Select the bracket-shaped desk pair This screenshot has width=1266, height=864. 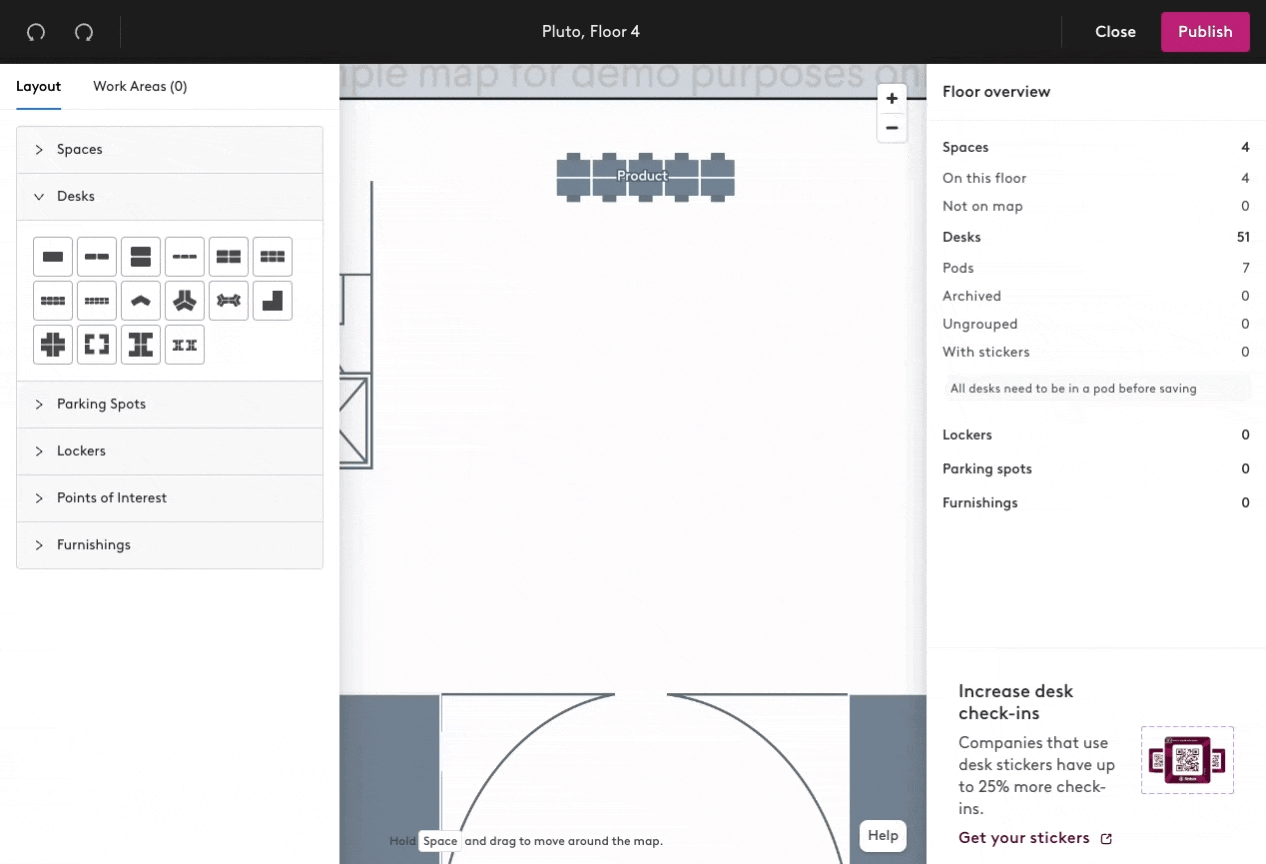(x=97, y=344)
